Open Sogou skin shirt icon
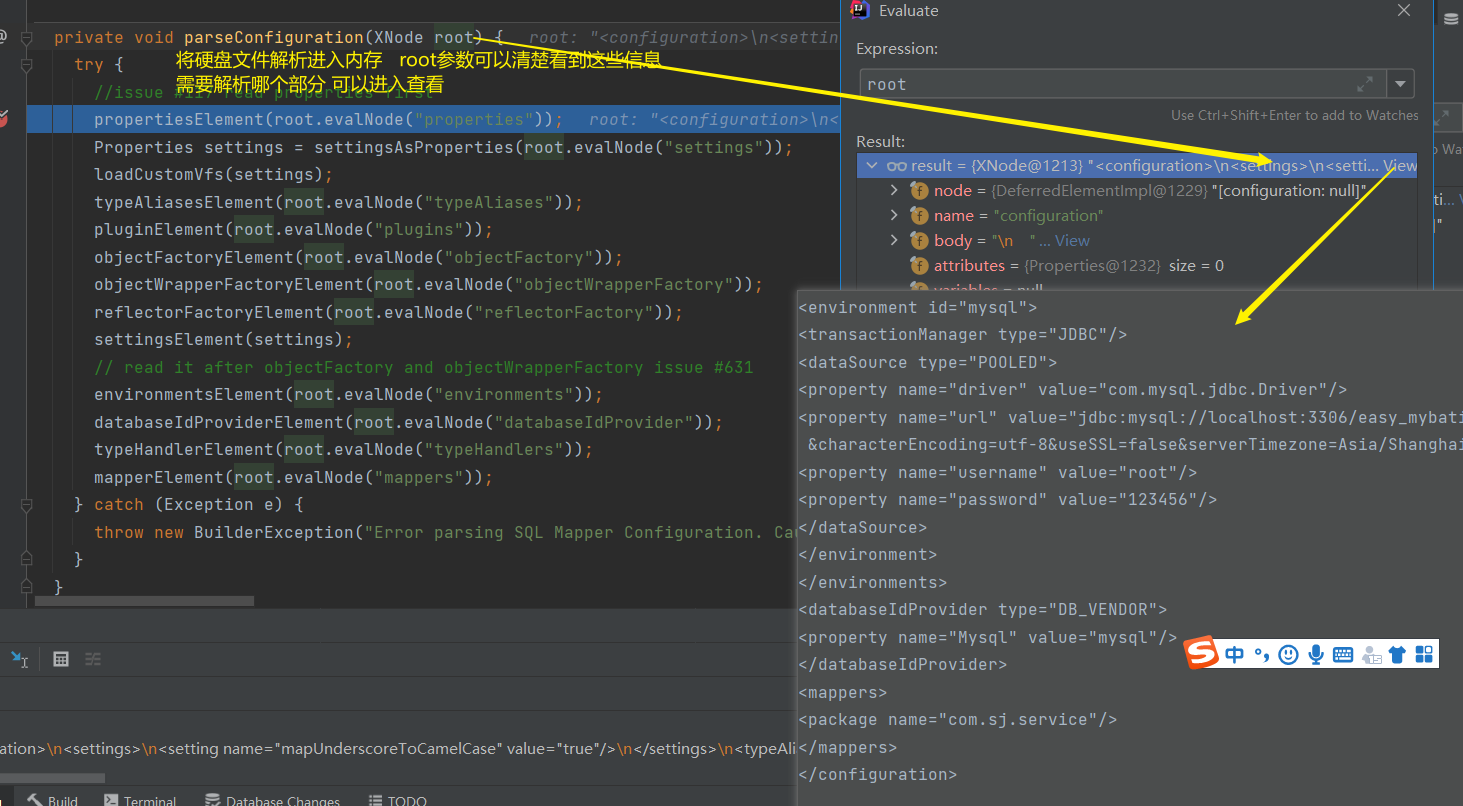The height and width of the screenshot is (806, 1463). click(x=1398, y=655)
